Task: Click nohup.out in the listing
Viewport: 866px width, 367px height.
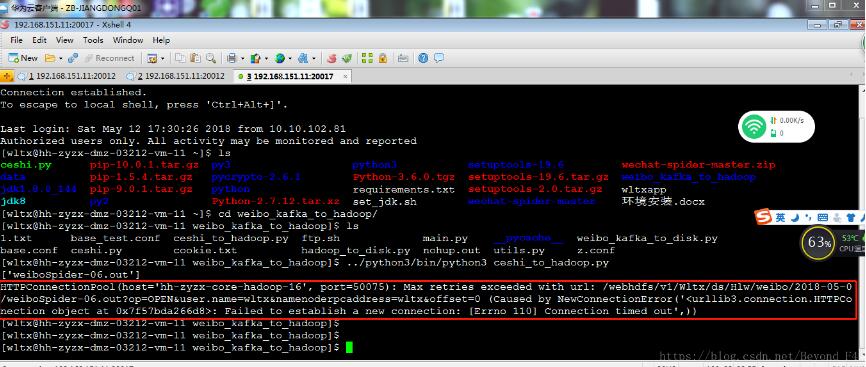Action: [x=451, y=251]
